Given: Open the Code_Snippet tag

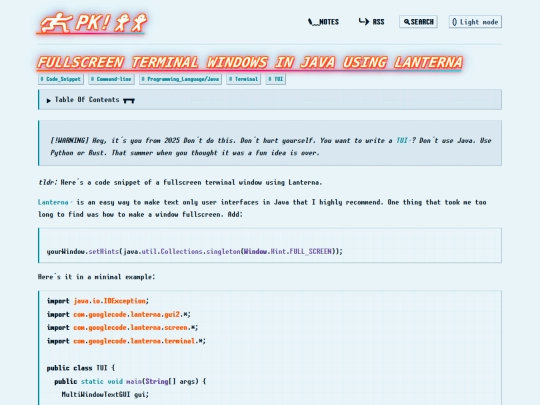Looking at the screenshot, I should [61, 79].
